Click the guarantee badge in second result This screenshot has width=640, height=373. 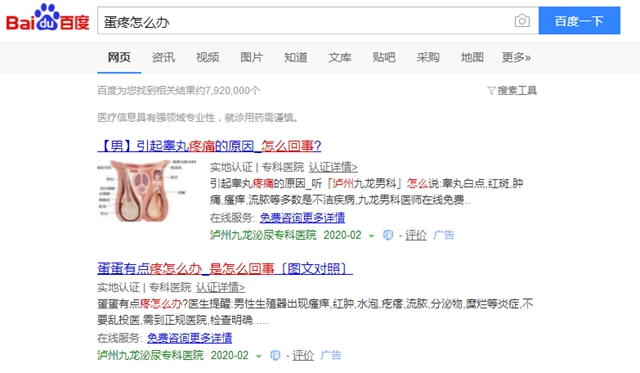[x=276, y=355]
